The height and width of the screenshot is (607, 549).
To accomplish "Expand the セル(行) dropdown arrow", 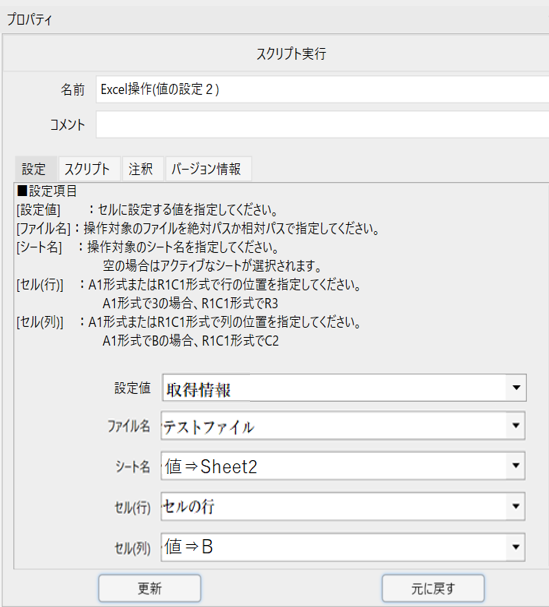I will (x=515, y=506).
